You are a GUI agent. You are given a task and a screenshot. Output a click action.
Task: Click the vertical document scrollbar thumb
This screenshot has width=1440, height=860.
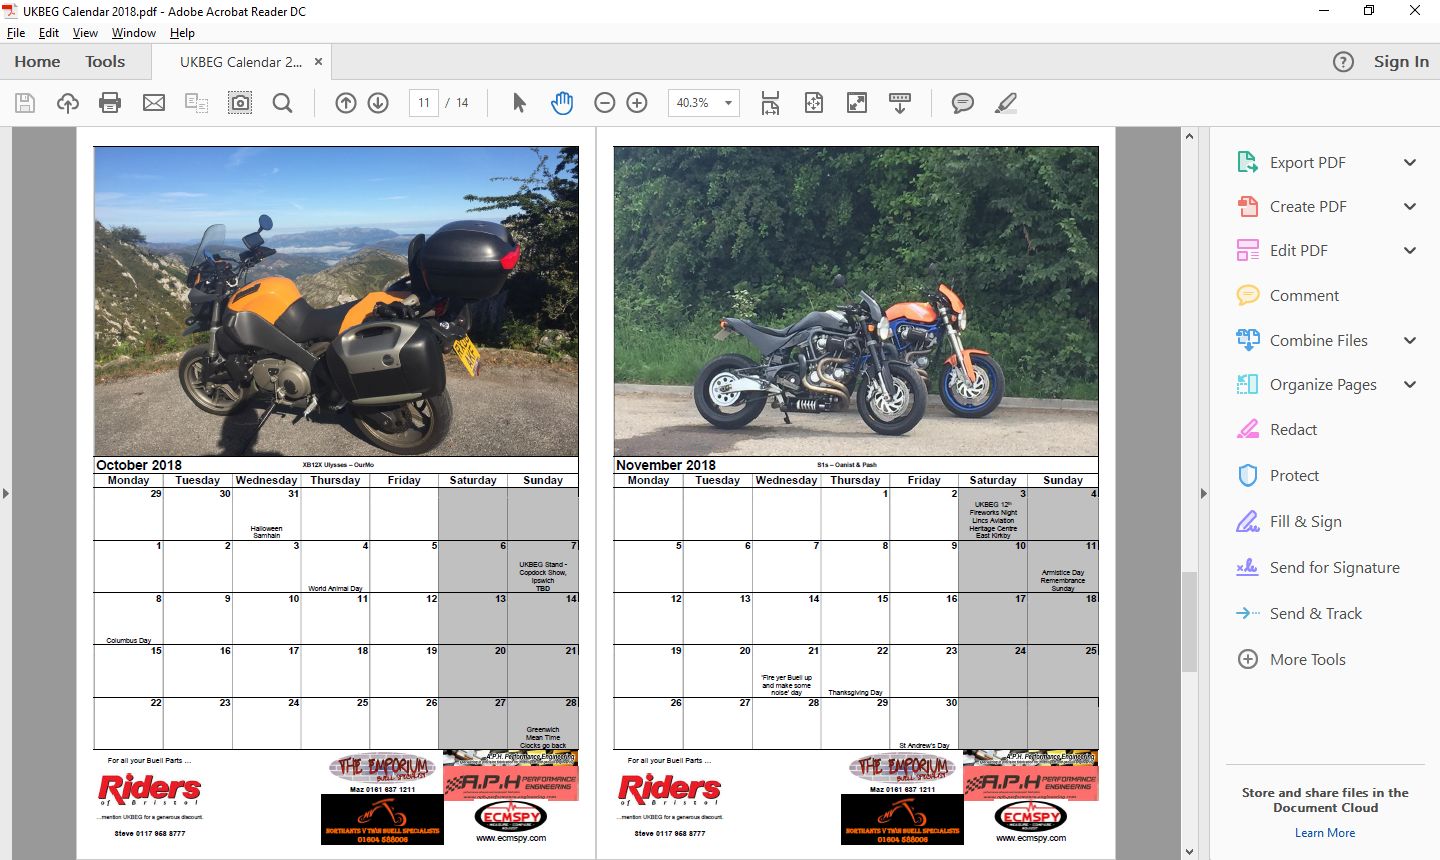pos(1189,620)
